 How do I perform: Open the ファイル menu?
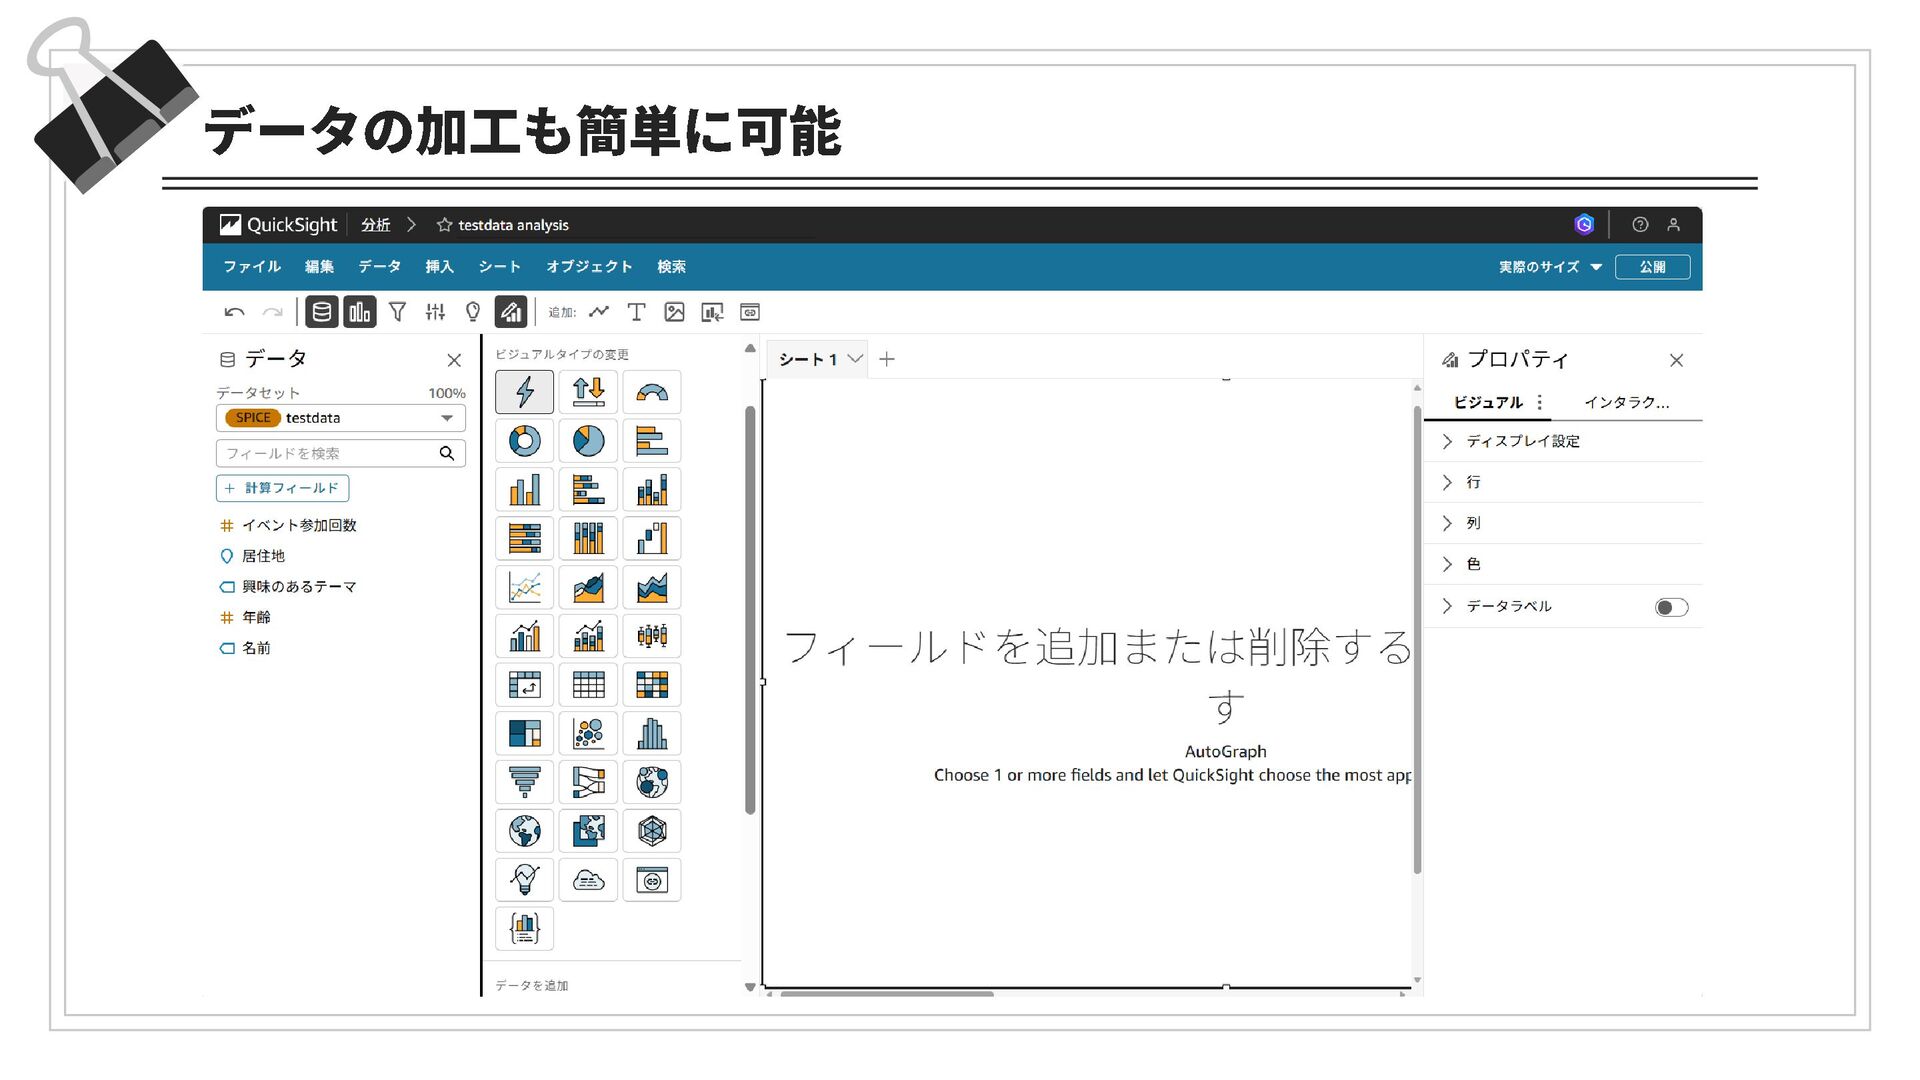[251, 267]
